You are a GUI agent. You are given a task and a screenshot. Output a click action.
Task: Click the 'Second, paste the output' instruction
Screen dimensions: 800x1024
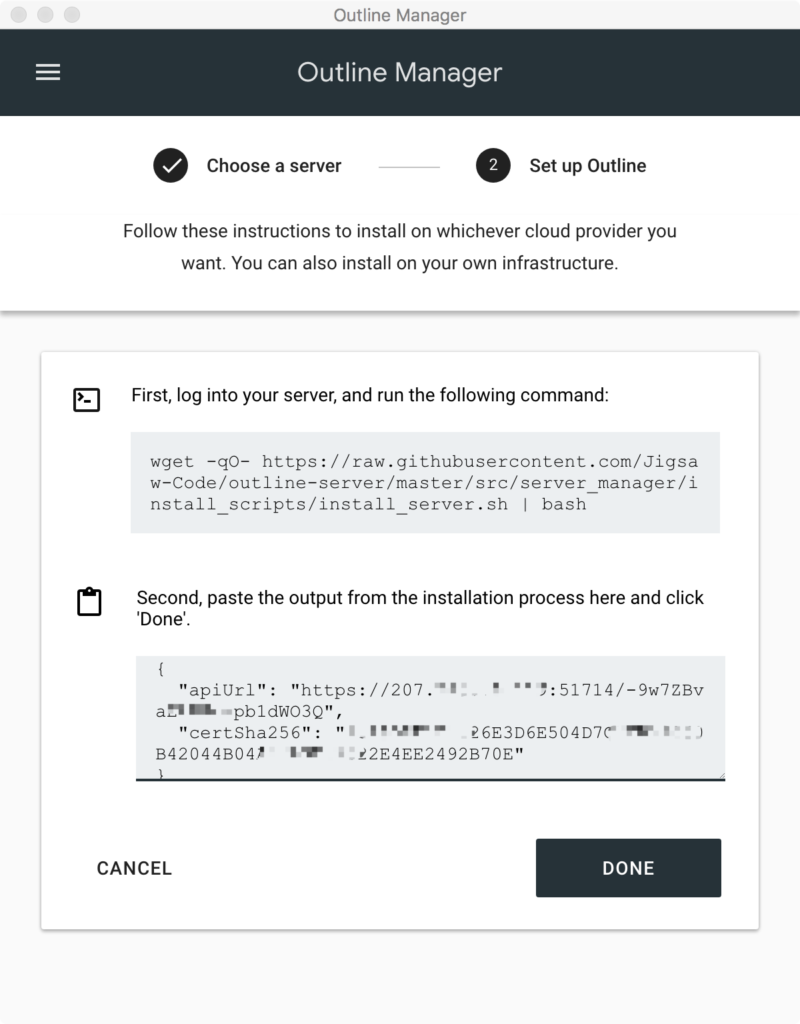[x=420, y=608]
